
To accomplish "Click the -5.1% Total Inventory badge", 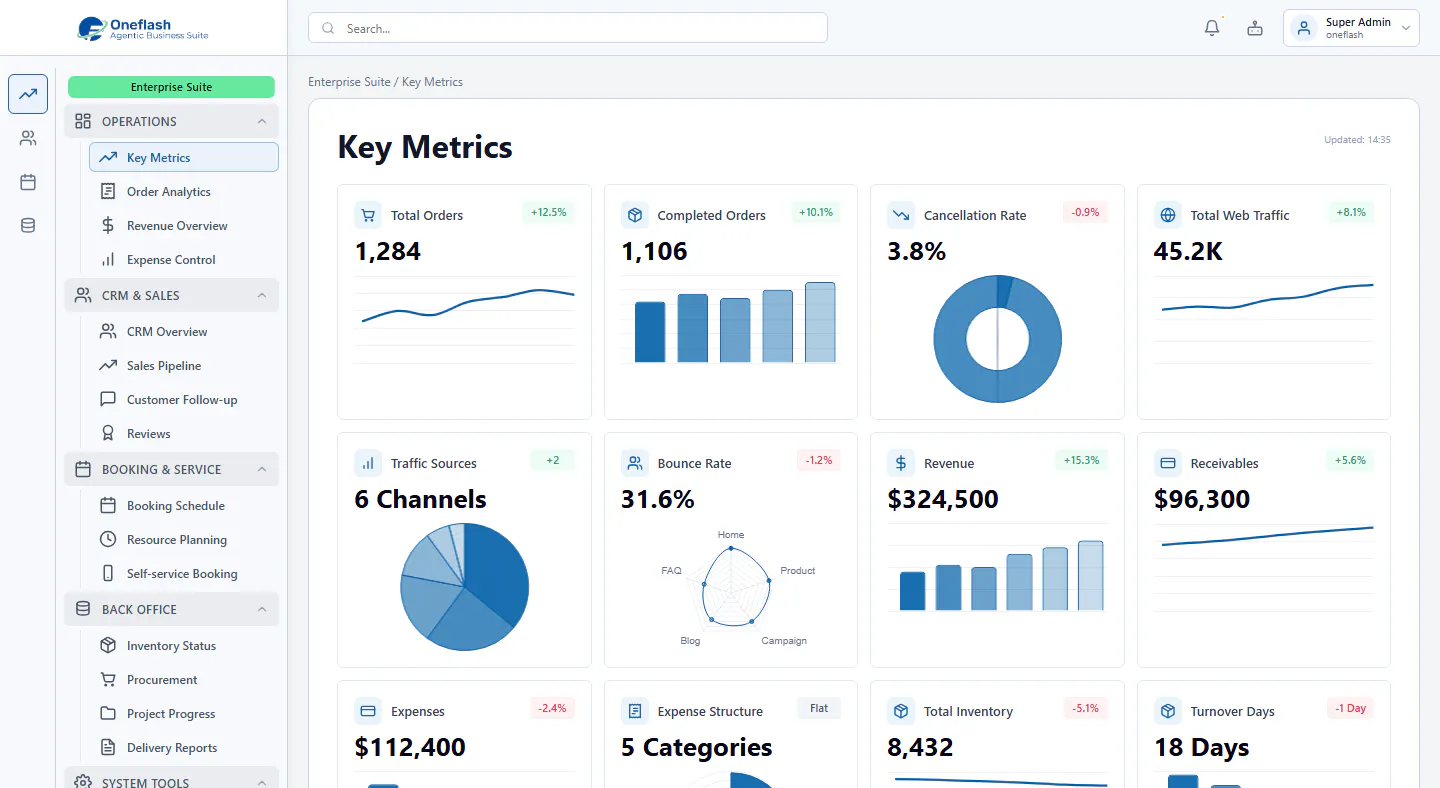I will coord(1085,708).
